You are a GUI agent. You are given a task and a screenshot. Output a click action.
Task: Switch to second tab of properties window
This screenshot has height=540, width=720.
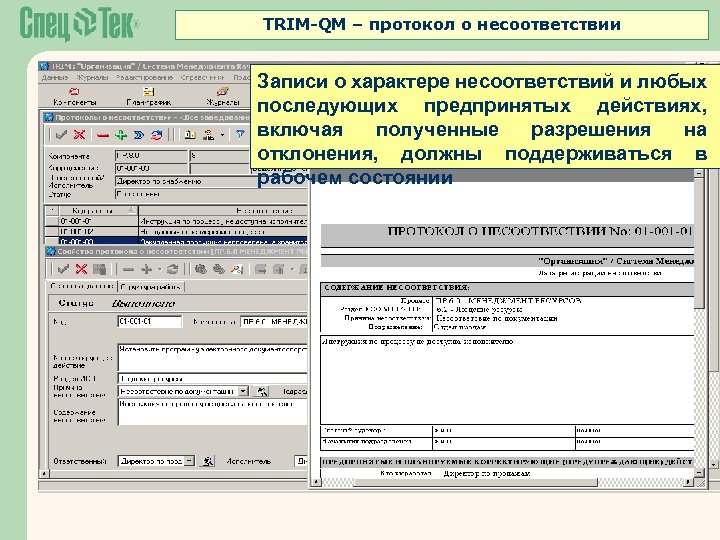[151, 287]
